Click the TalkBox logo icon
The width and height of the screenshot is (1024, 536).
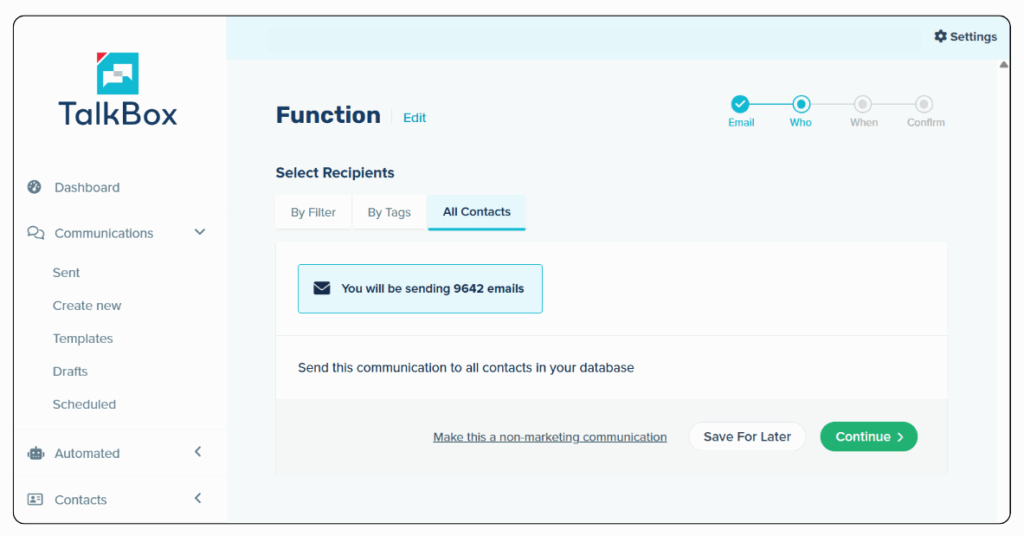[118, 72]
